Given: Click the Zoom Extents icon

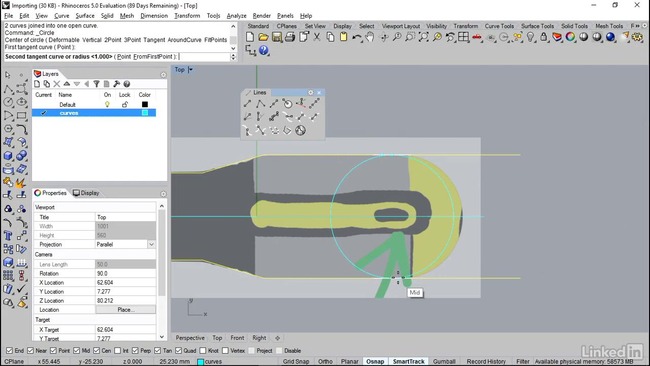Looking at the screenshot, I should tap(423, 37).
